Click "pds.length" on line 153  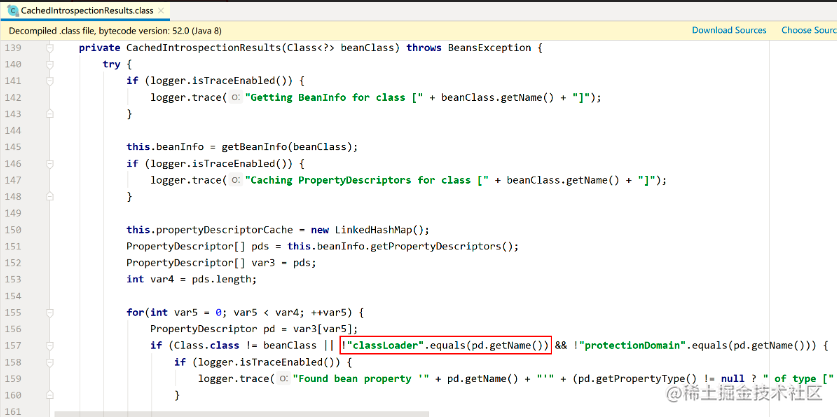tap(225, 280)
